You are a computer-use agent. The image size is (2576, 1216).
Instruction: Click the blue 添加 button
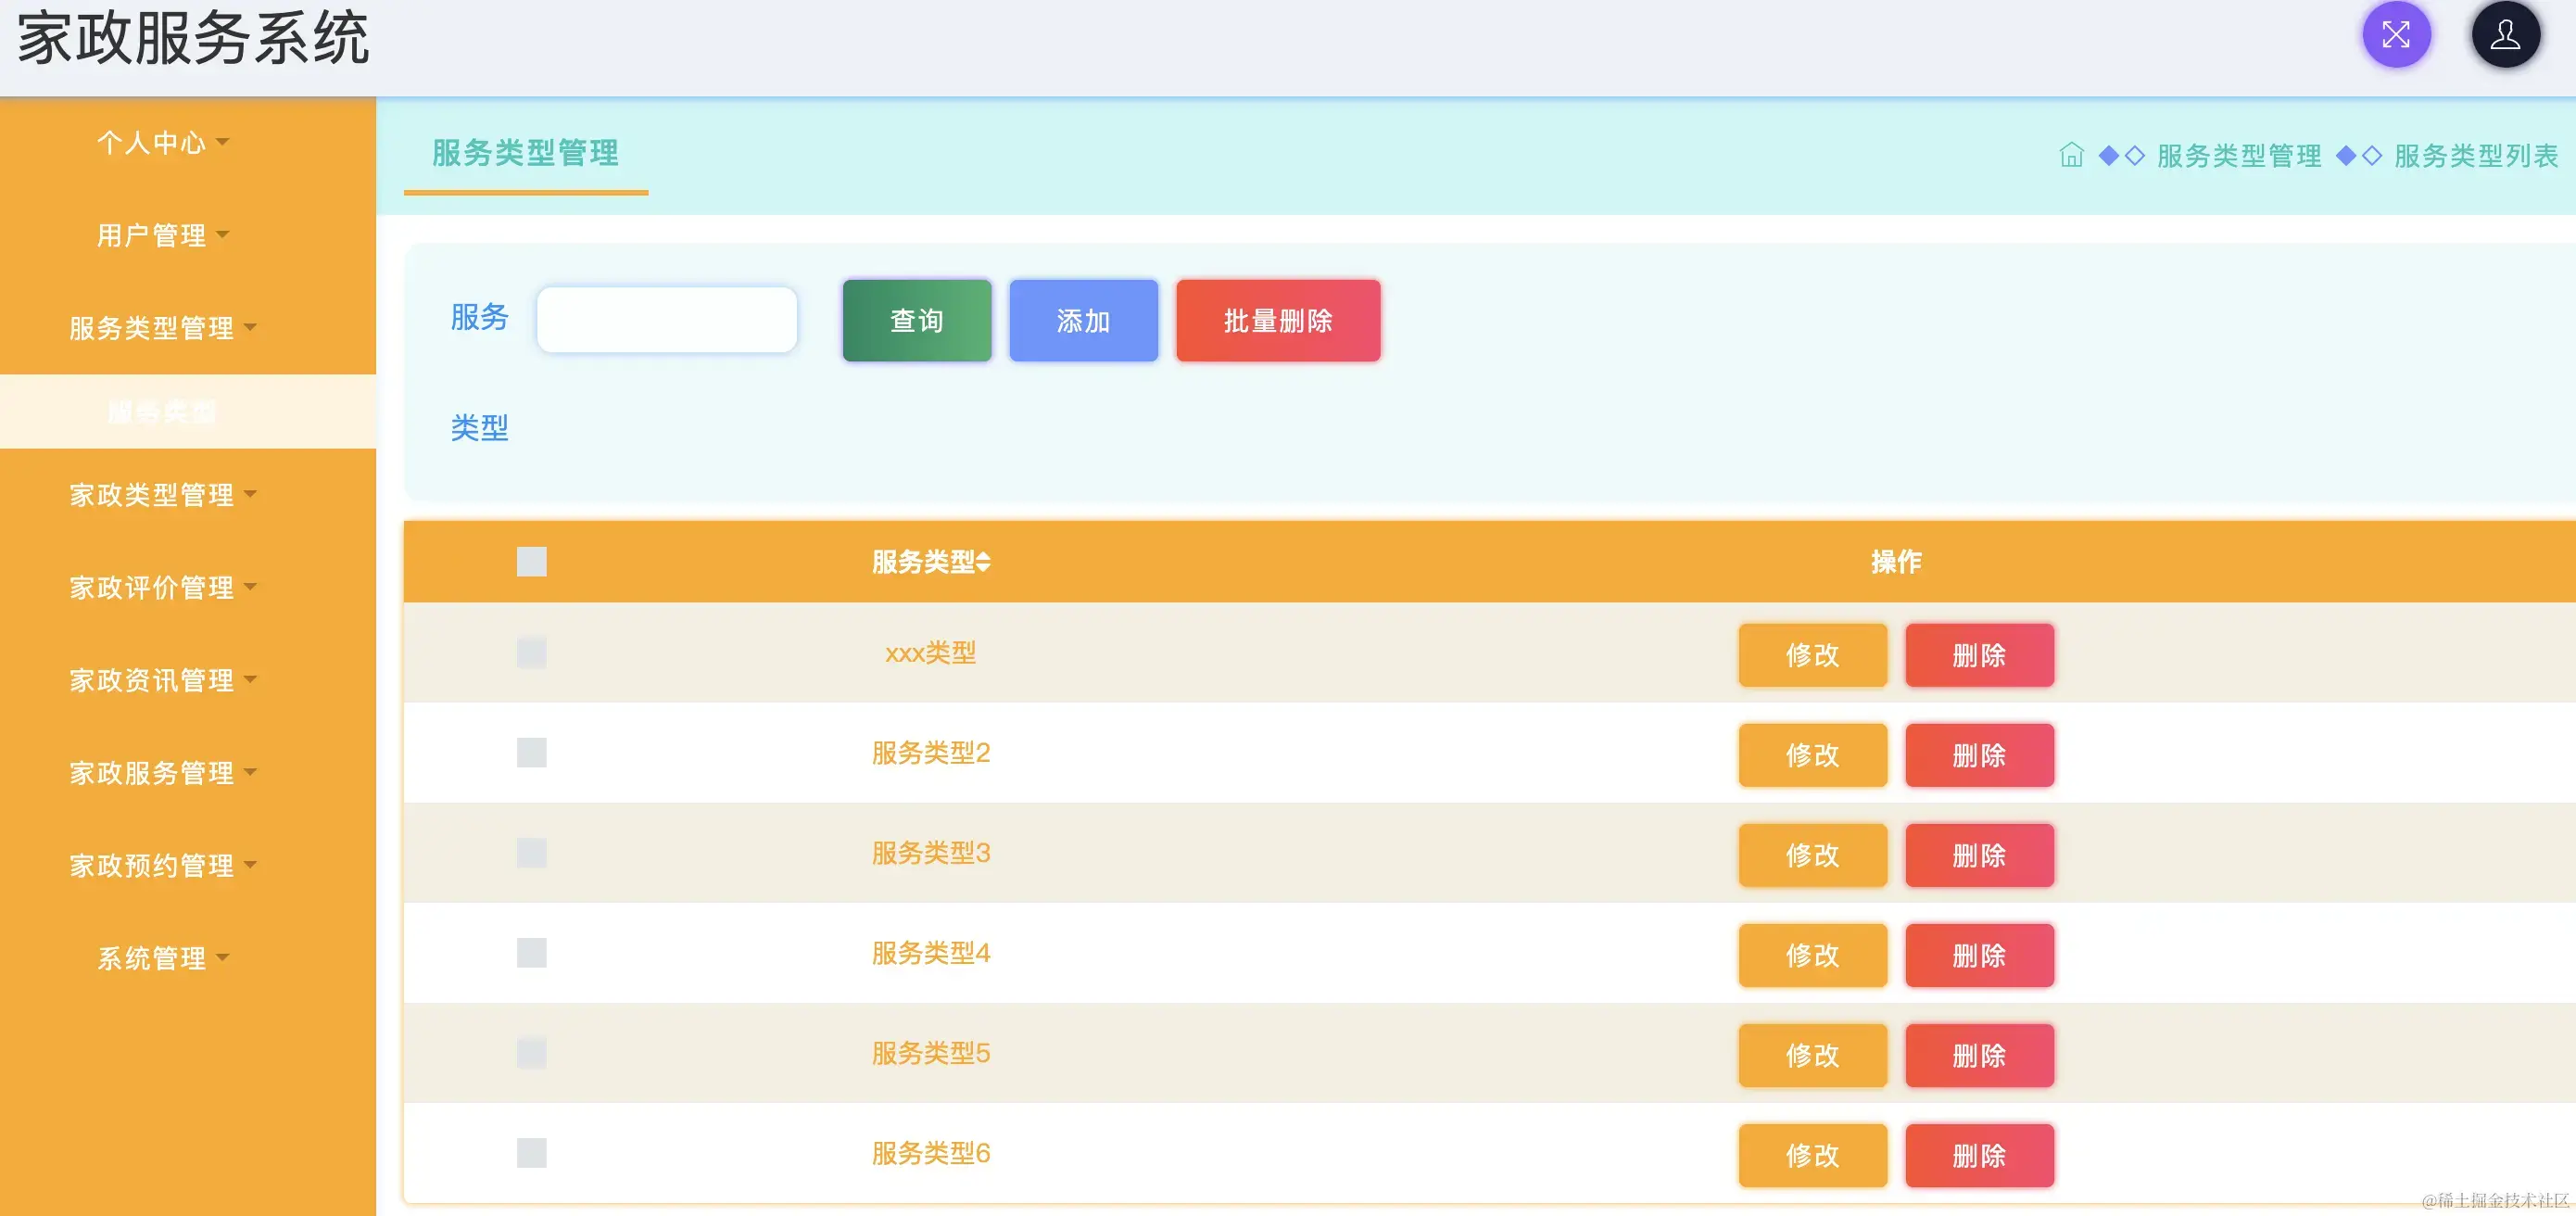tap(1083, 321)
